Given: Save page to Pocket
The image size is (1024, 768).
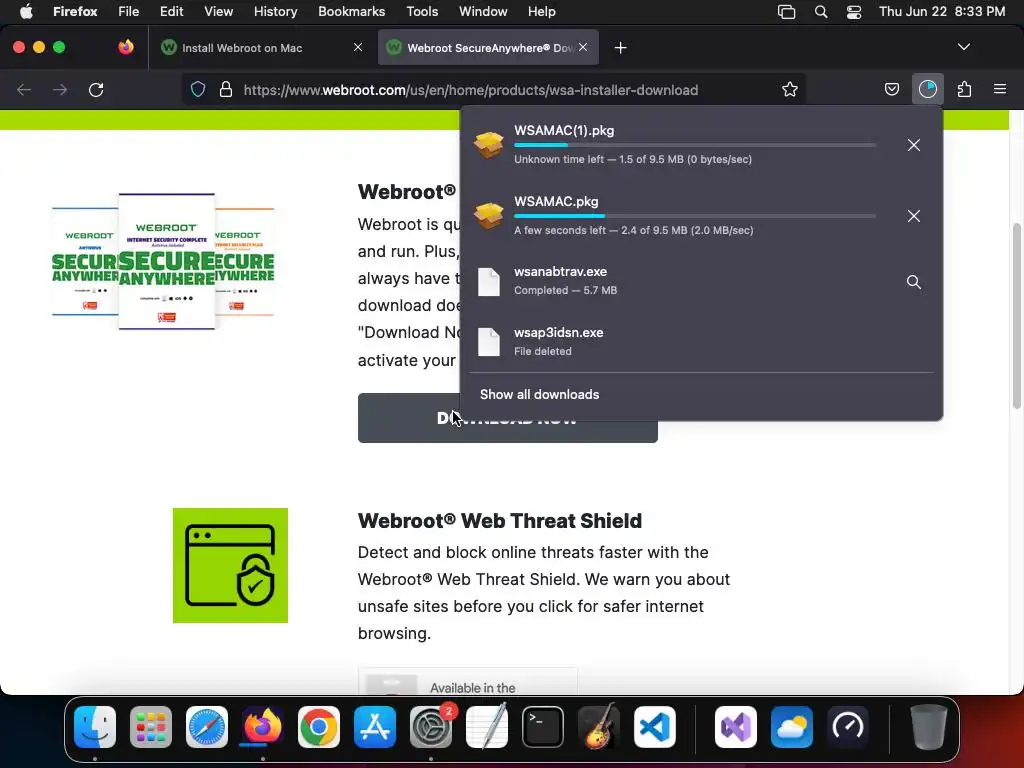Looking at the screenshot, I should [x=891, y=89].
